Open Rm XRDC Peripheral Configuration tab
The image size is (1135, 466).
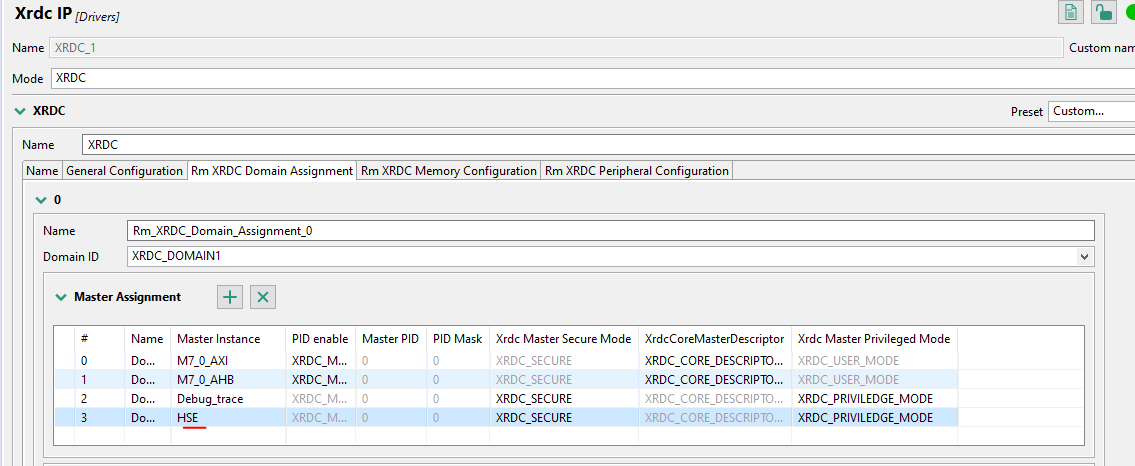(636, 171)
